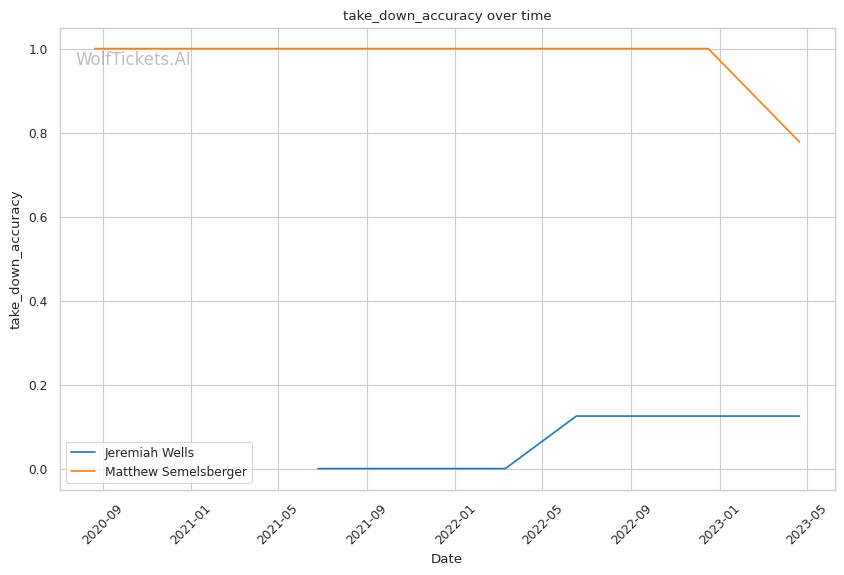Image resolution: width=844 pixels, height=575 pixels.
Task: Click the 2020-09 x-axis tick label
Action: pos(100,522)
